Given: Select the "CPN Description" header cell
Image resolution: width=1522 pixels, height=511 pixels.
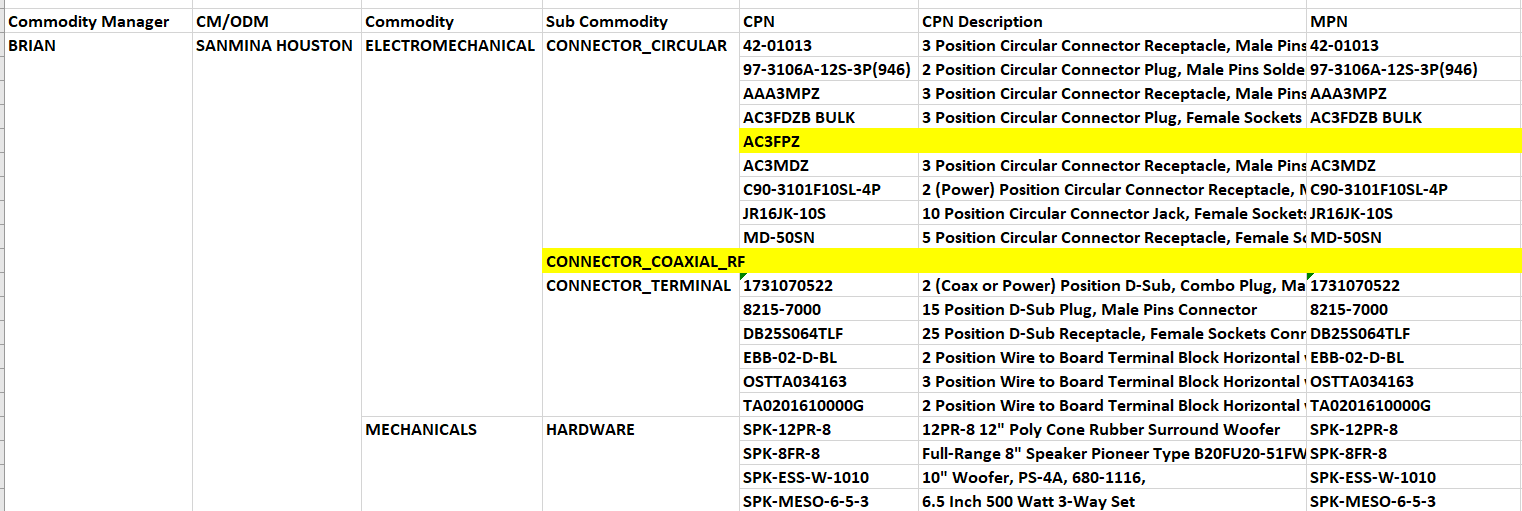Looking at the screenshot, I should tap(982, 22).
